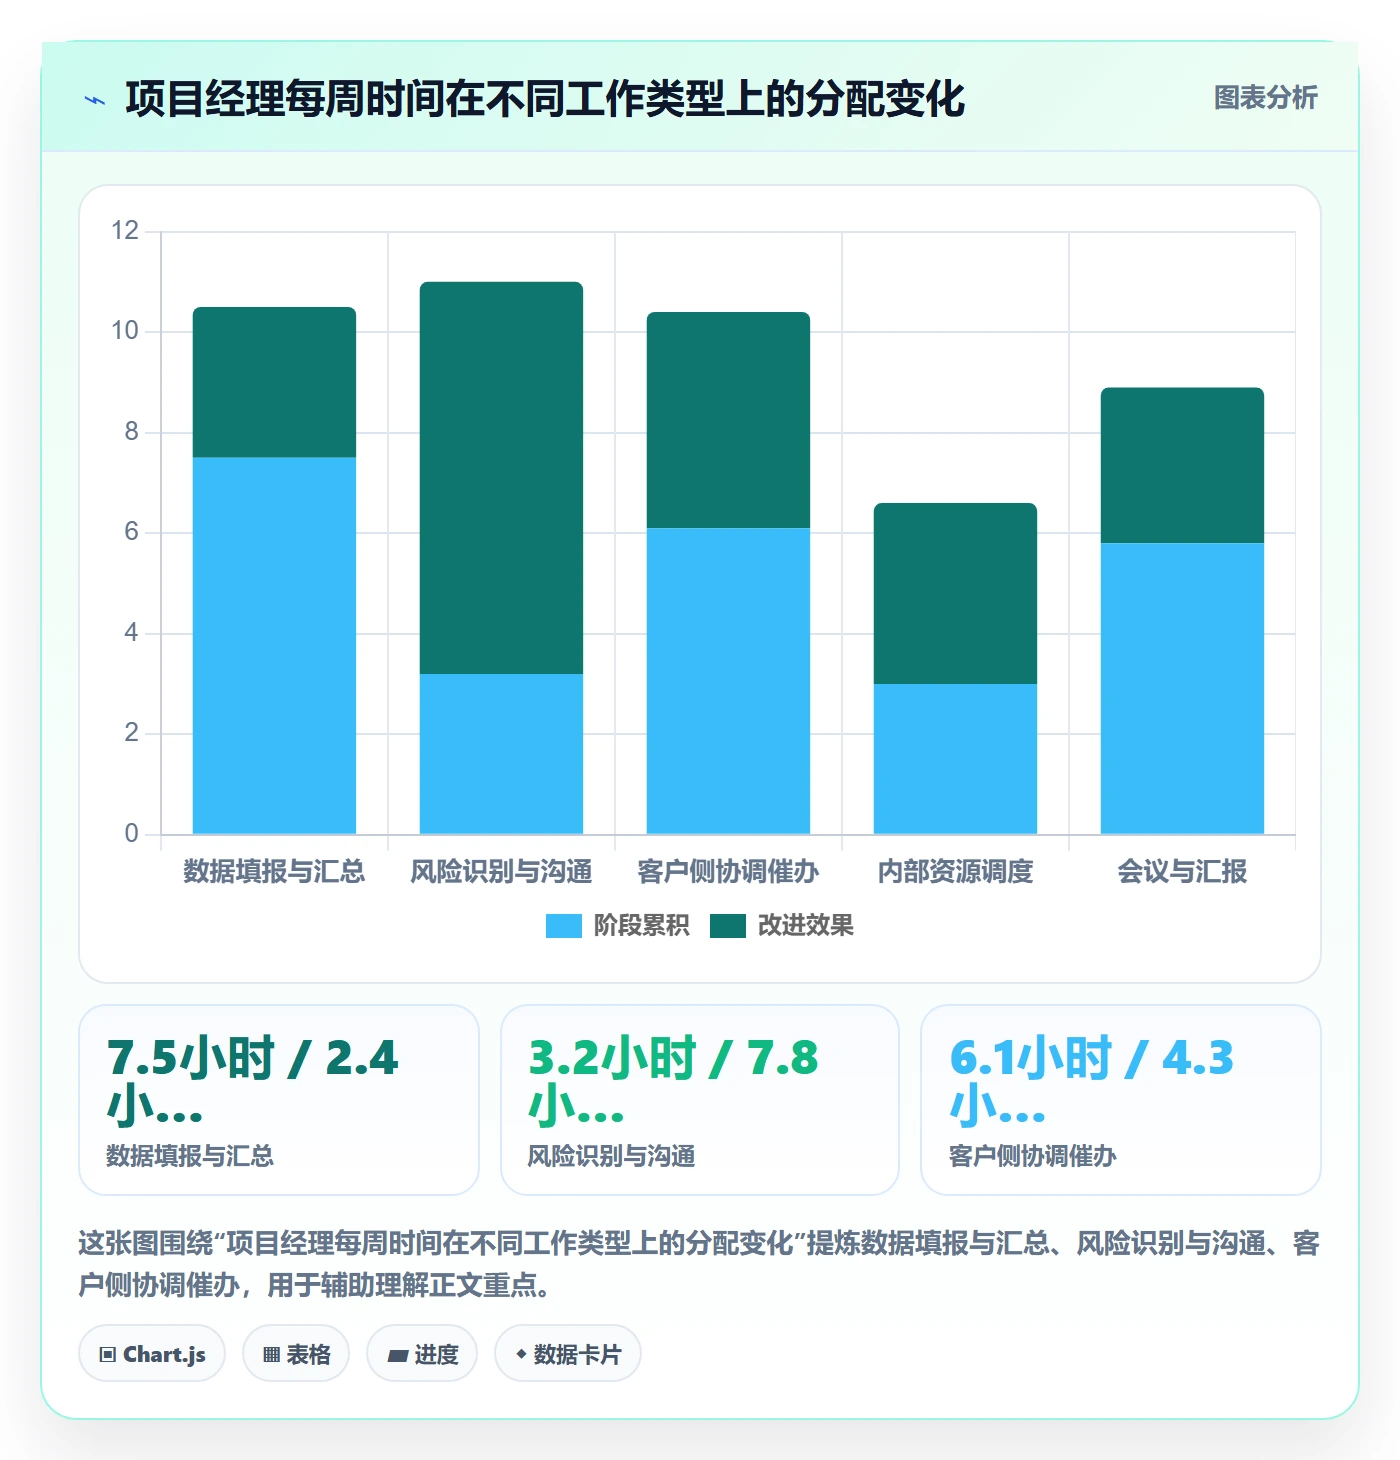Click the y-axis value 10

[125, 331]
